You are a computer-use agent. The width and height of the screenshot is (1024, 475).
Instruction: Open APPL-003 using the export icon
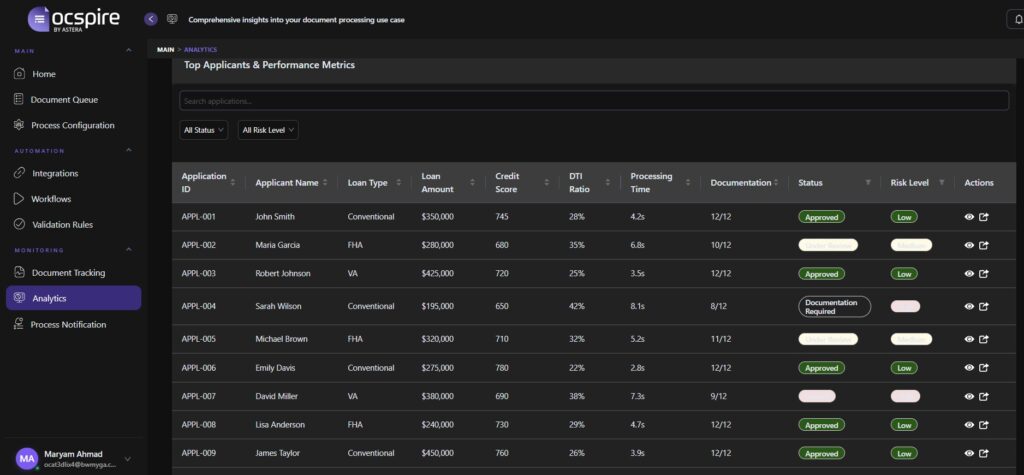pos(984,274)
